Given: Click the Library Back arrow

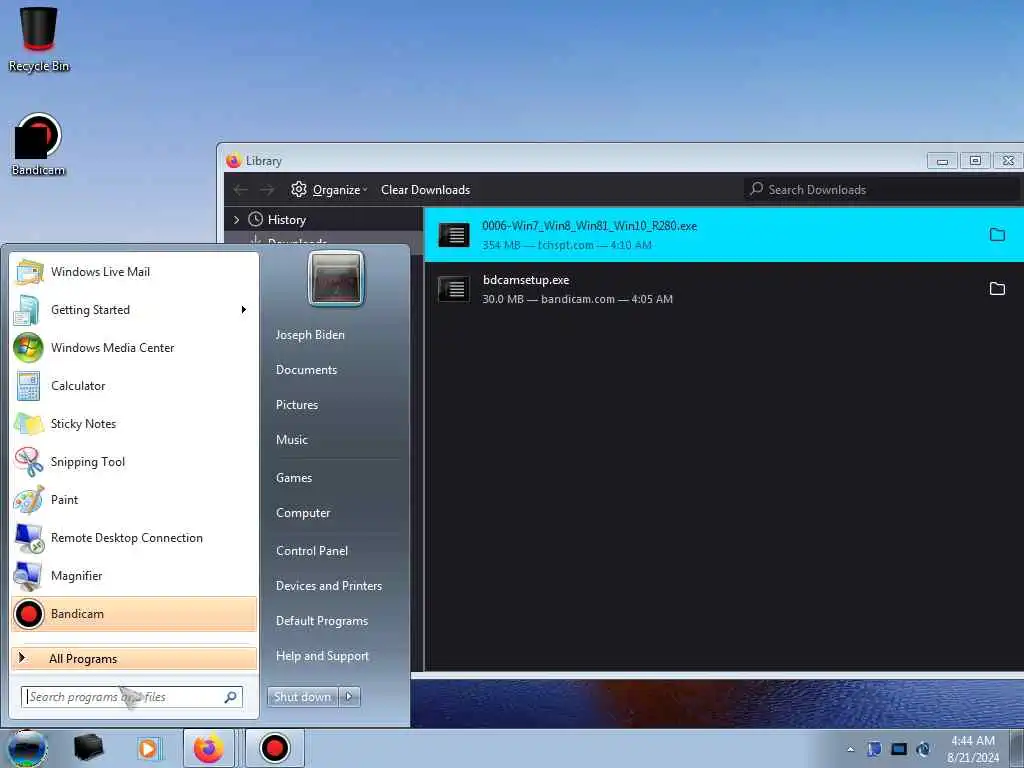Looking at the screenshot, I should pyautogui.click(x=240, y=190).
